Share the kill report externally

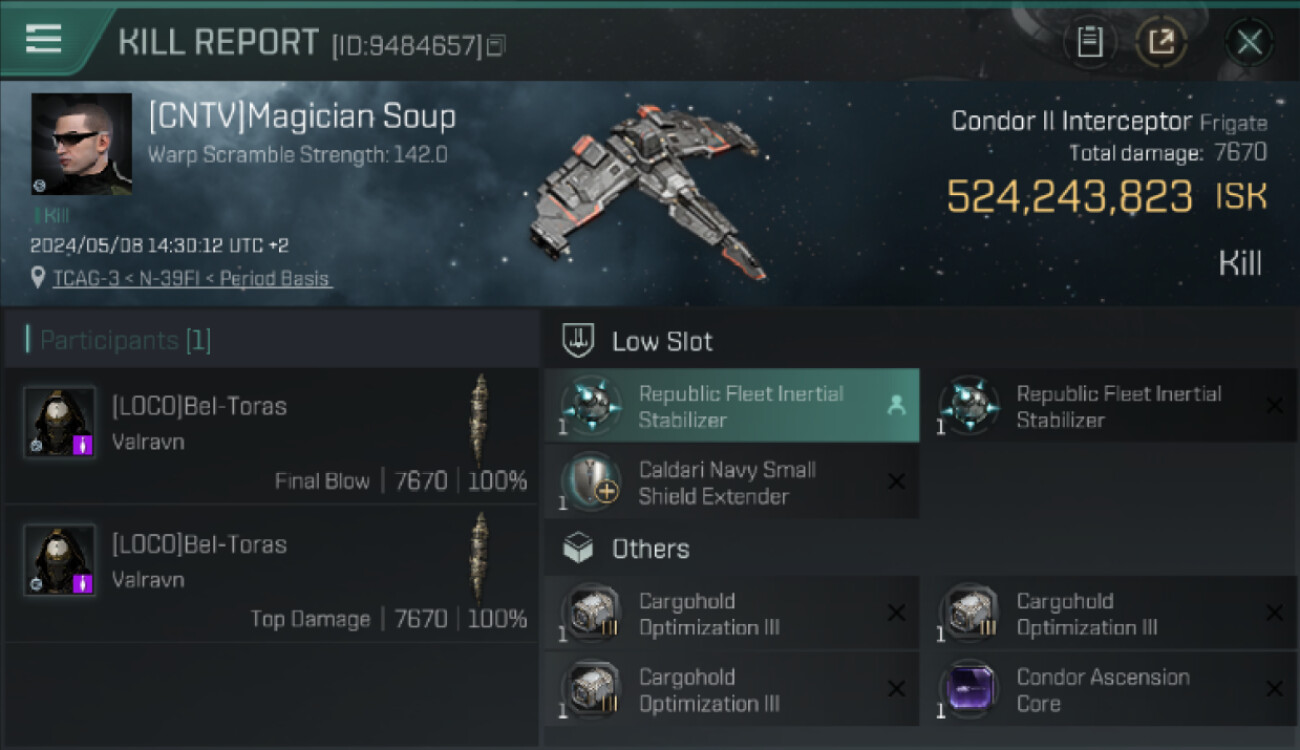click(1160, 42)
